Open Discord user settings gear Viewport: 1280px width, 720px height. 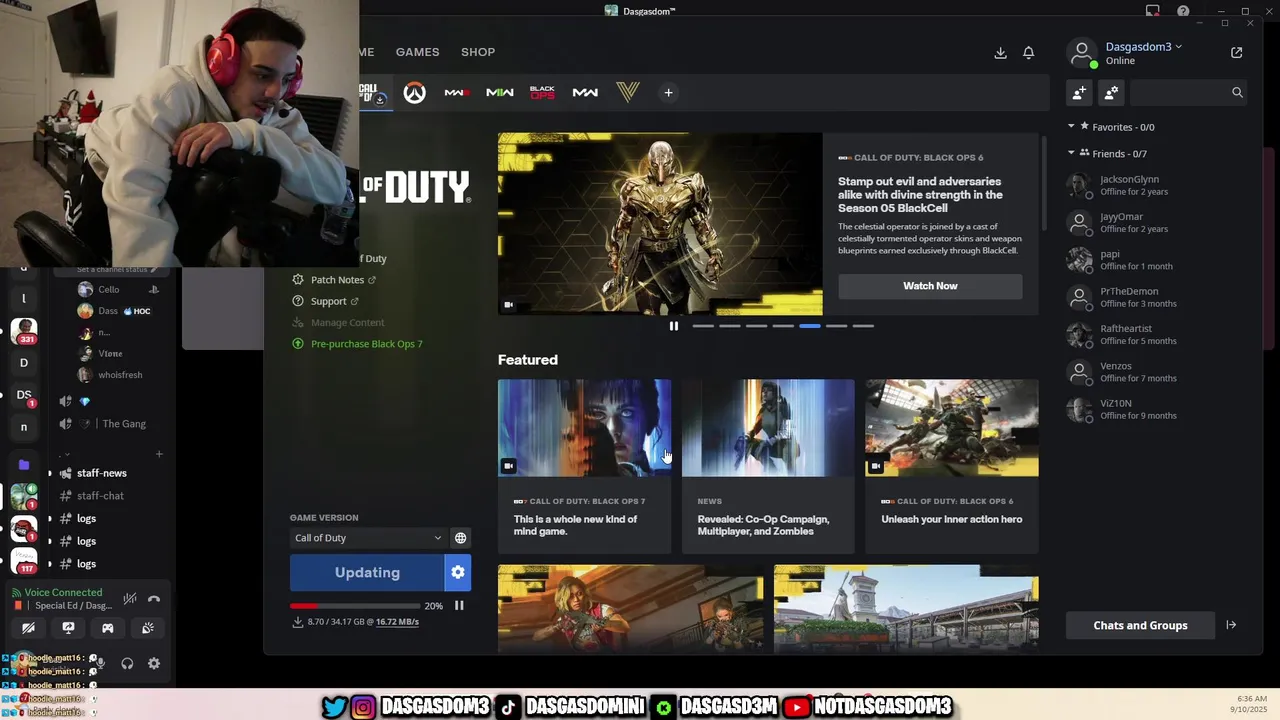pyautogui.click(x=154, y=663)
